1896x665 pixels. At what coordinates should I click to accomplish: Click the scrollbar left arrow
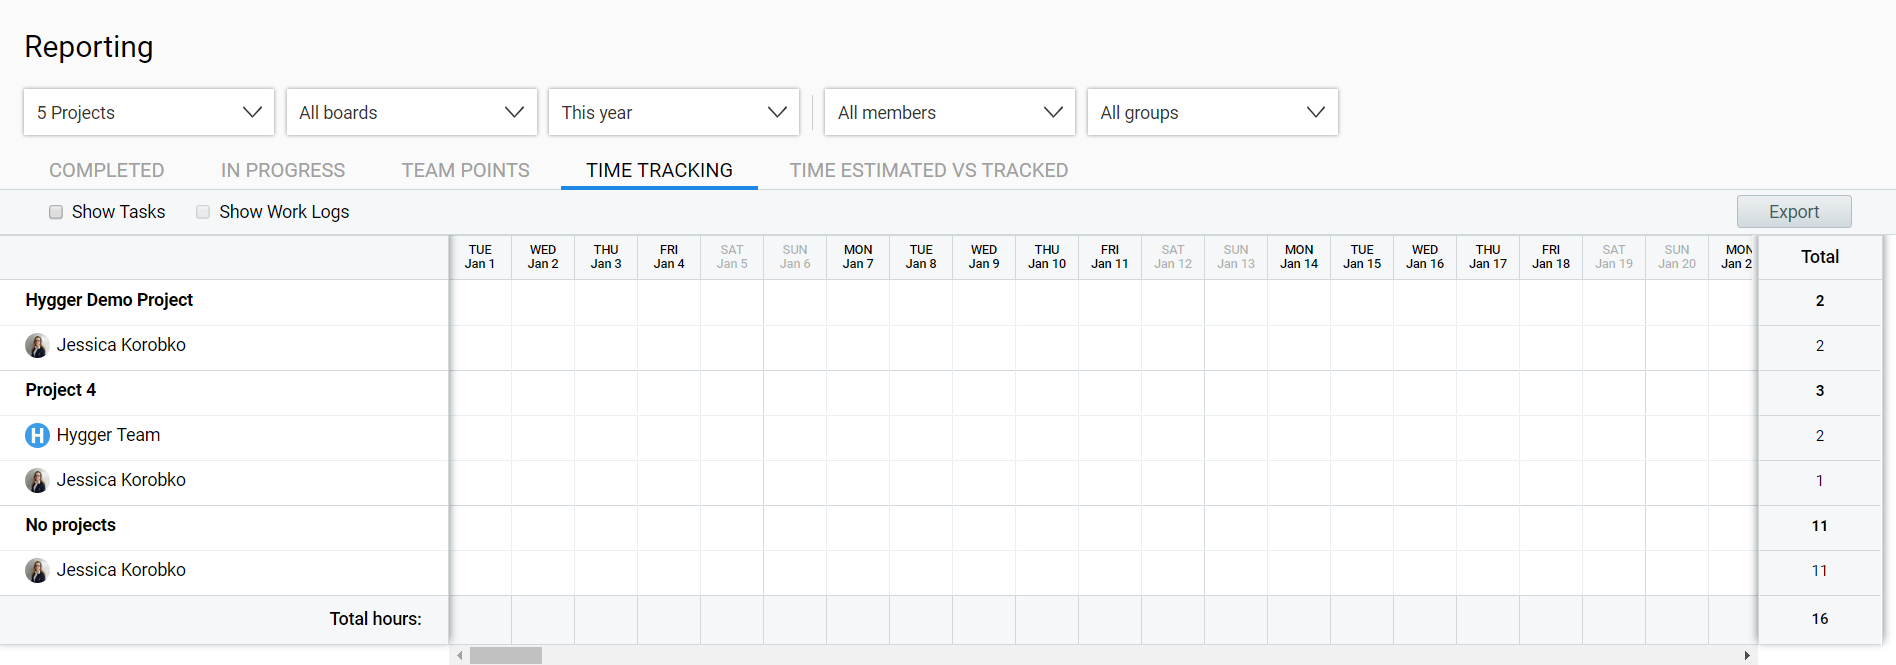point(459,656)
